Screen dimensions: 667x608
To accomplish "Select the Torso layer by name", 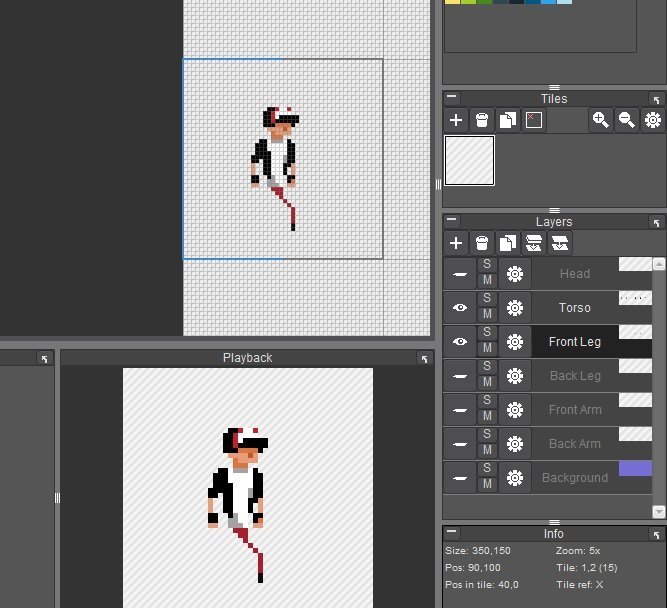I will 575,308.
